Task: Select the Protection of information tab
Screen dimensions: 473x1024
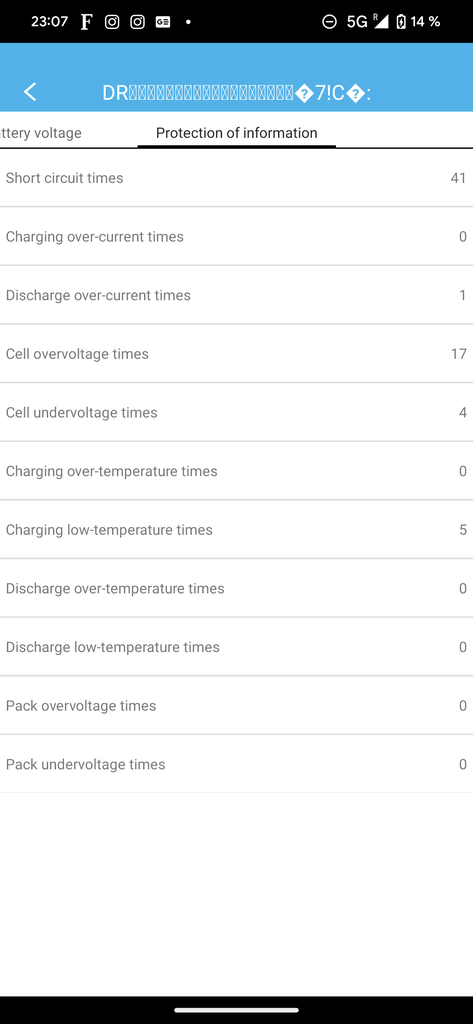Action: pyautogui.click(x=236, y=133)
